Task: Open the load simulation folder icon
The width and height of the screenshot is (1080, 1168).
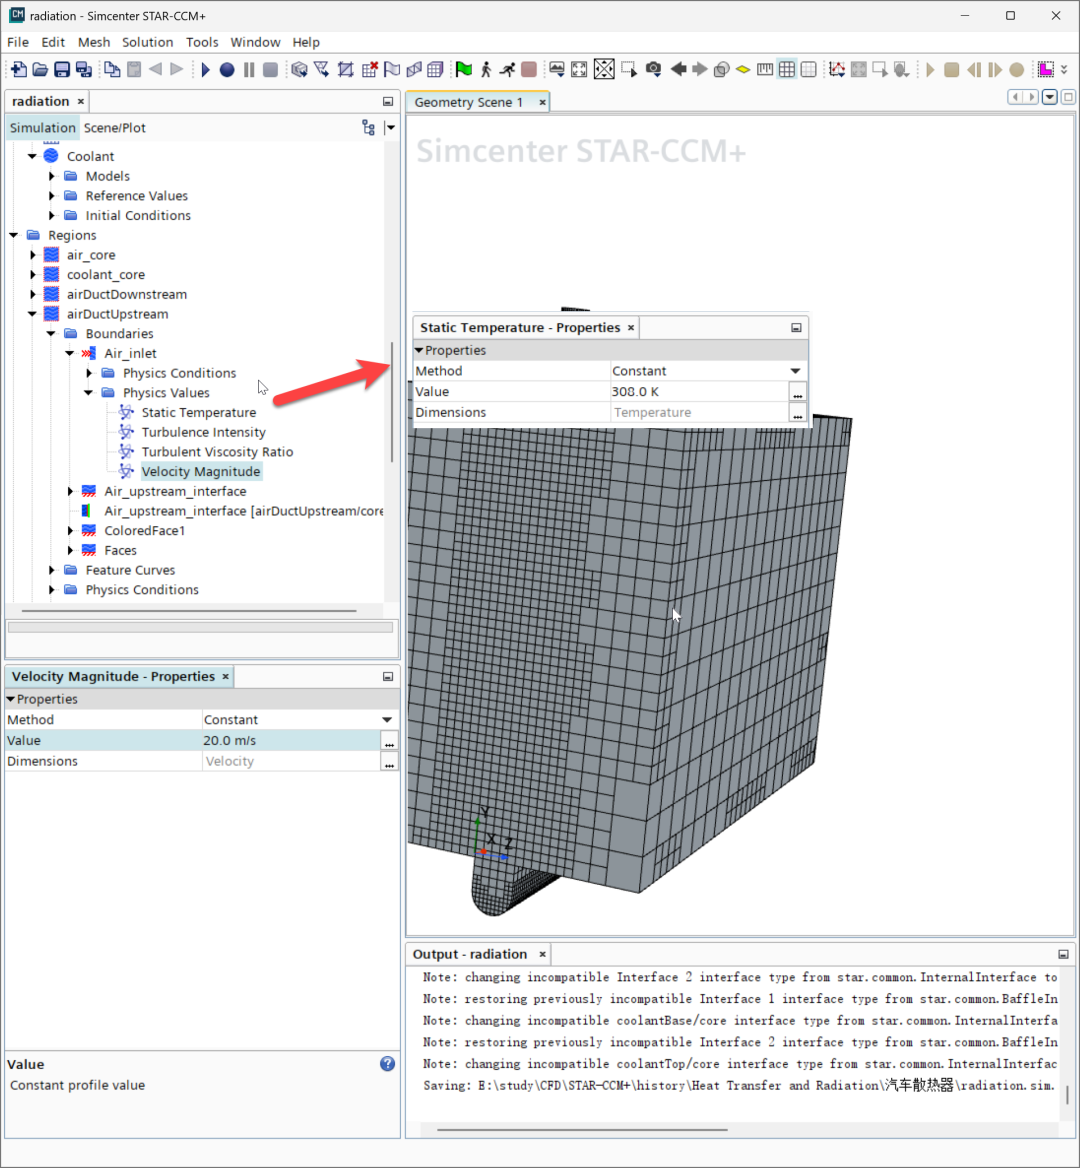Action: pos(40,69)
